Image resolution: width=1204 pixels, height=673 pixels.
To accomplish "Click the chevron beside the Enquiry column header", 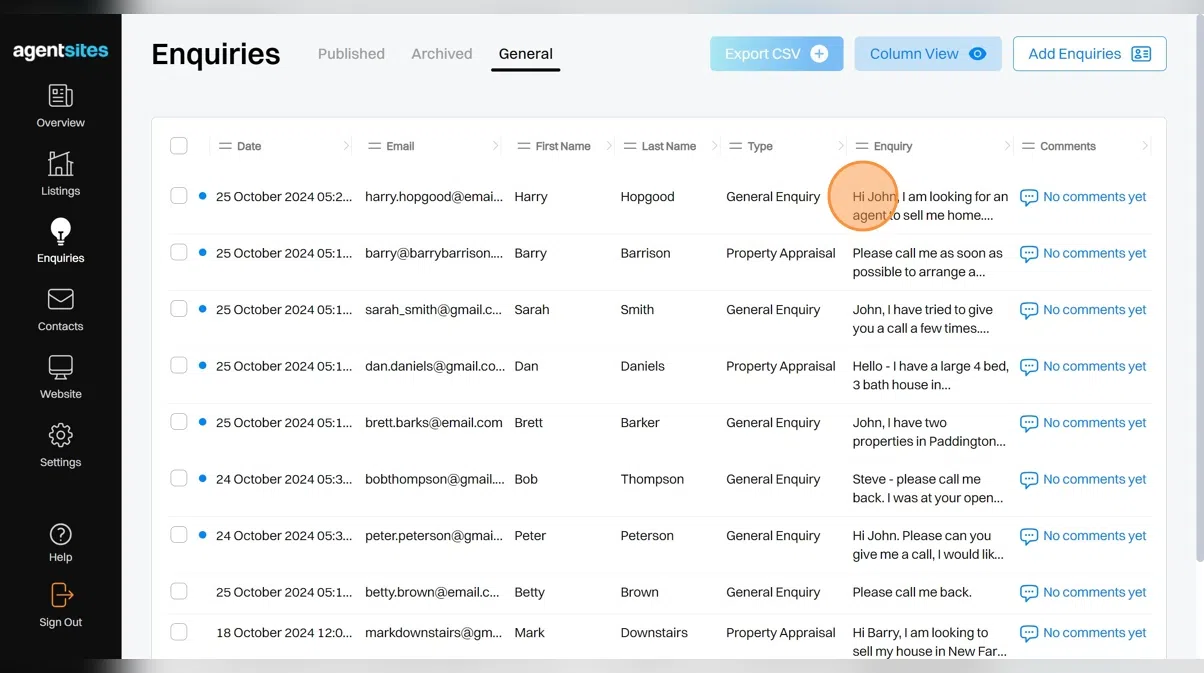I will point(1006,146).
